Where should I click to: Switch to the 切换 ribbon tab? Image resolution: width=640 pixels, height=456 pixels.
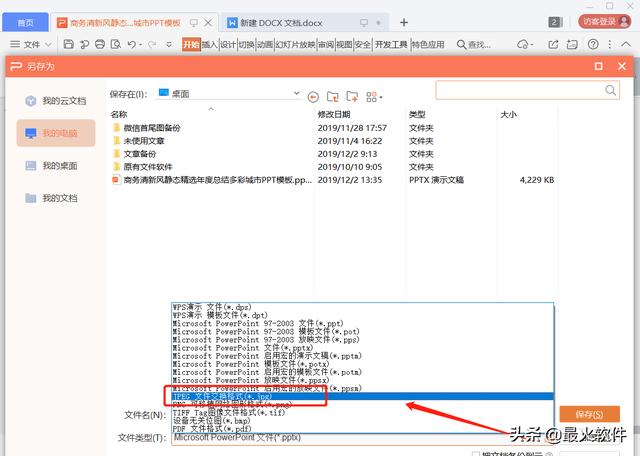pyautogui.click(x=246, y=44)
